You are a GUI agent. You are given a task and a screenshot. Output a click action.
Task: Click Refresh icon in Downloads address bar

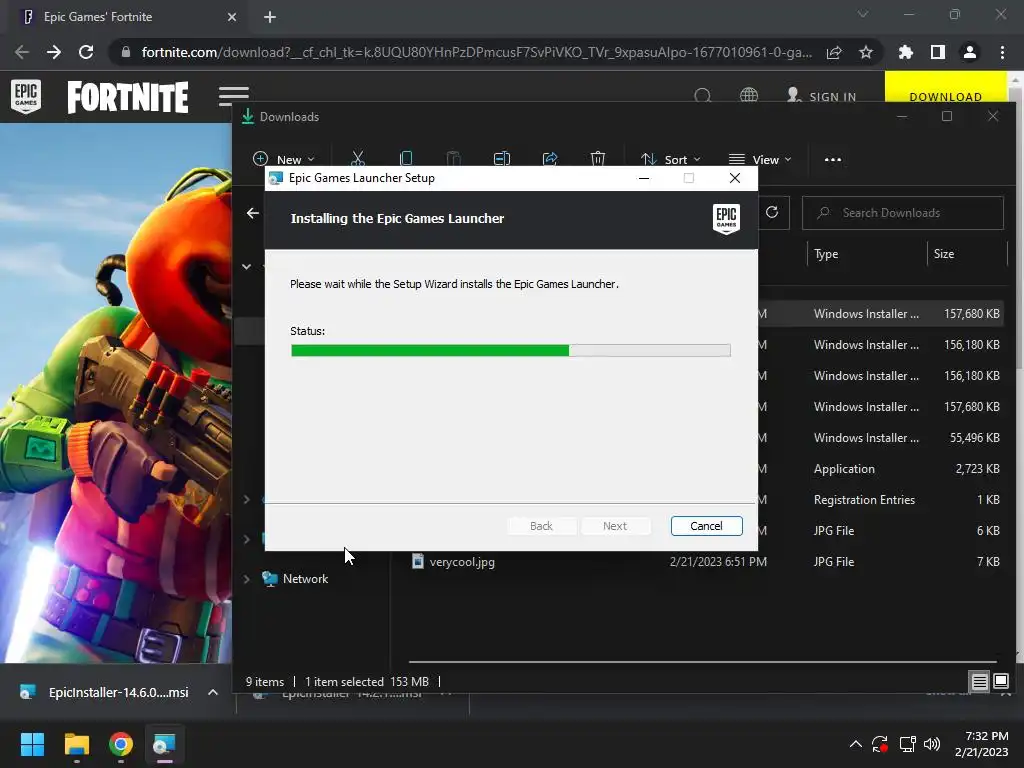click(x=772, y=212)
